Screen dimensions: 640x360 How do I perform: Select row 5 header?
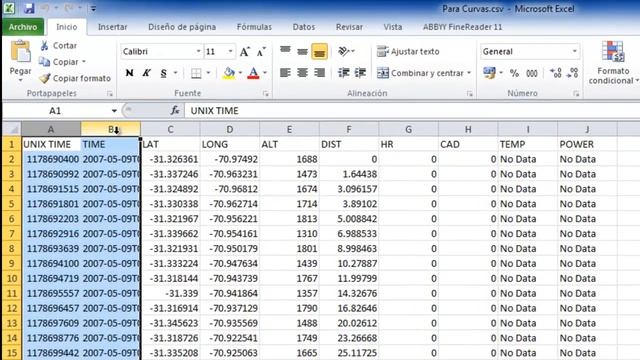11,204
